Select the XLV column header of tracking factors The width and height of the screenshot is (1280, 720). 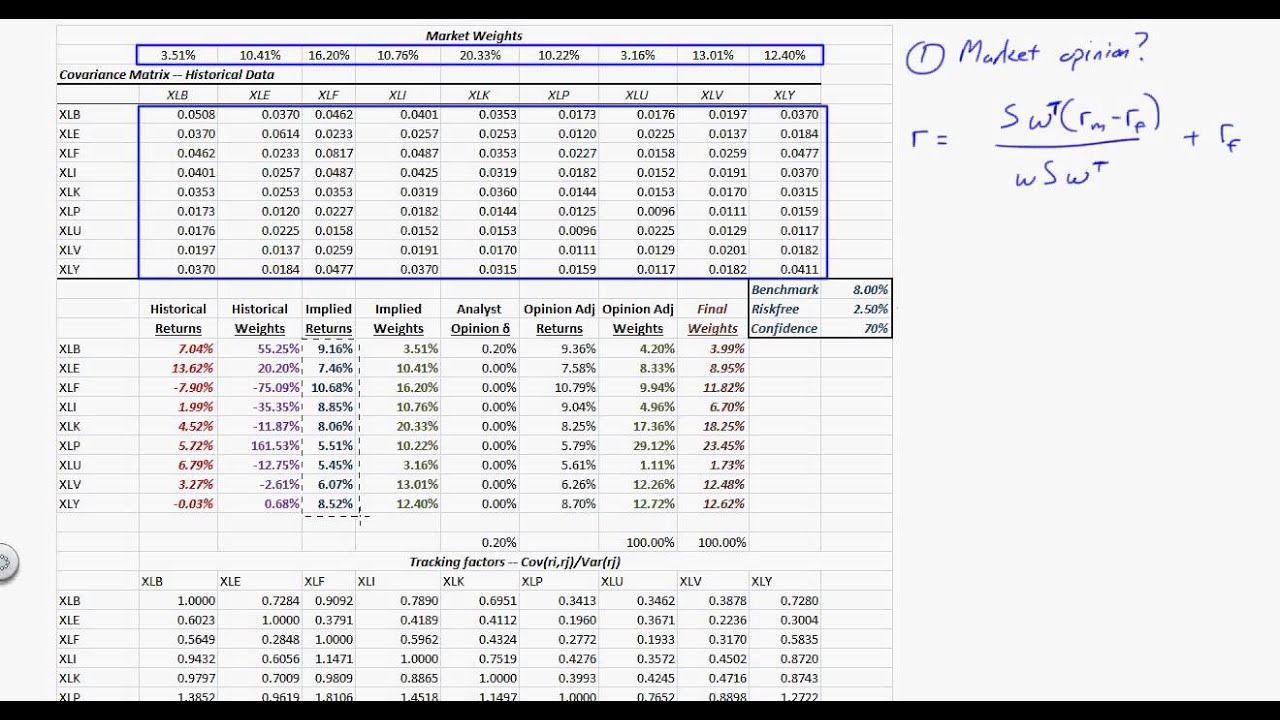pos(692,581)
